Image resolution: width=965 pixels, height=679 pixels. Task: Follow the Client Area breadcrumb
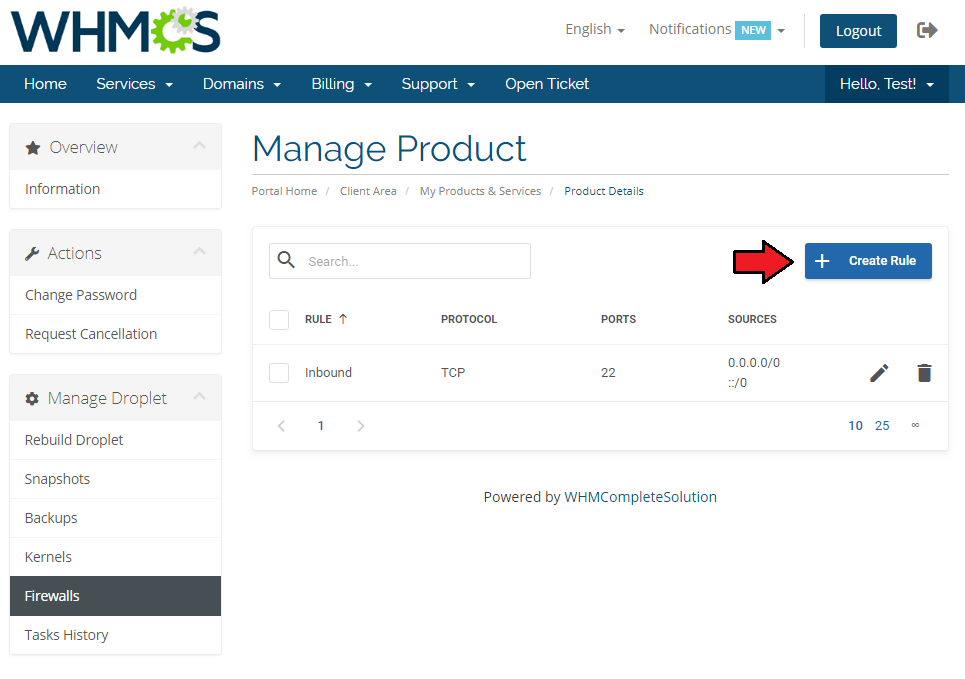point(368,191)
